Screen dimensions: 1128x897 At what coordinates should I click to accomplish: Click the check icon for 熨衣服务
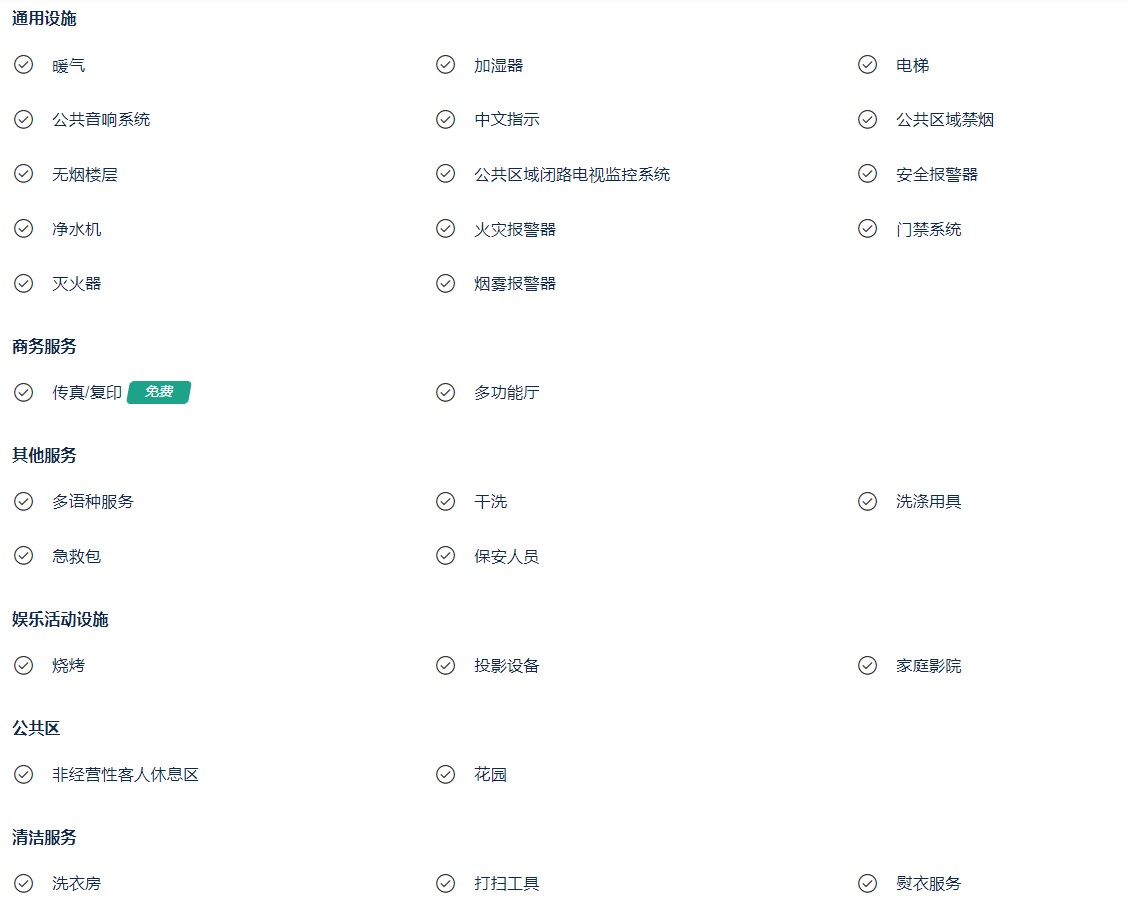pyautogui.click(x=868, y=883)
